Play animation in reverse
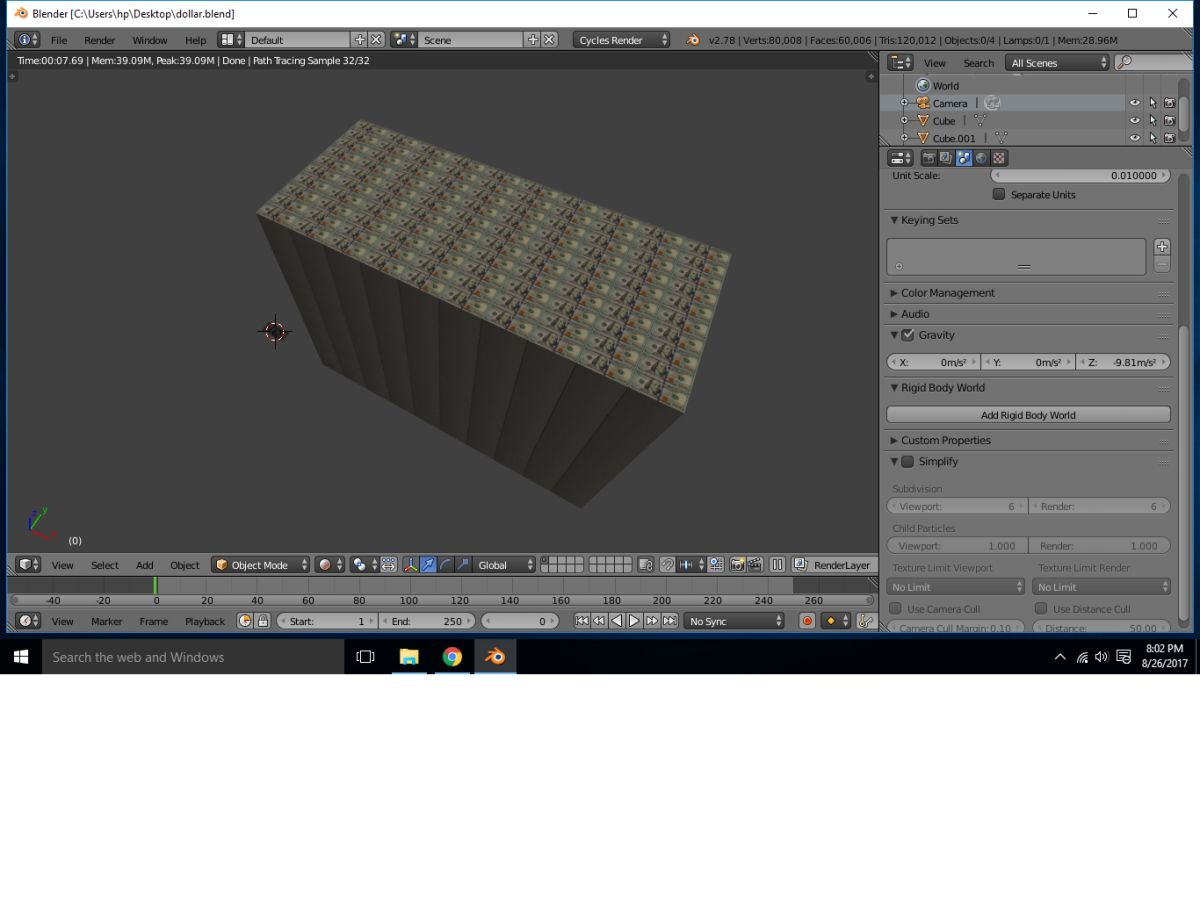1200x913 pixels. pyautogui.click(x=617, y=621)
